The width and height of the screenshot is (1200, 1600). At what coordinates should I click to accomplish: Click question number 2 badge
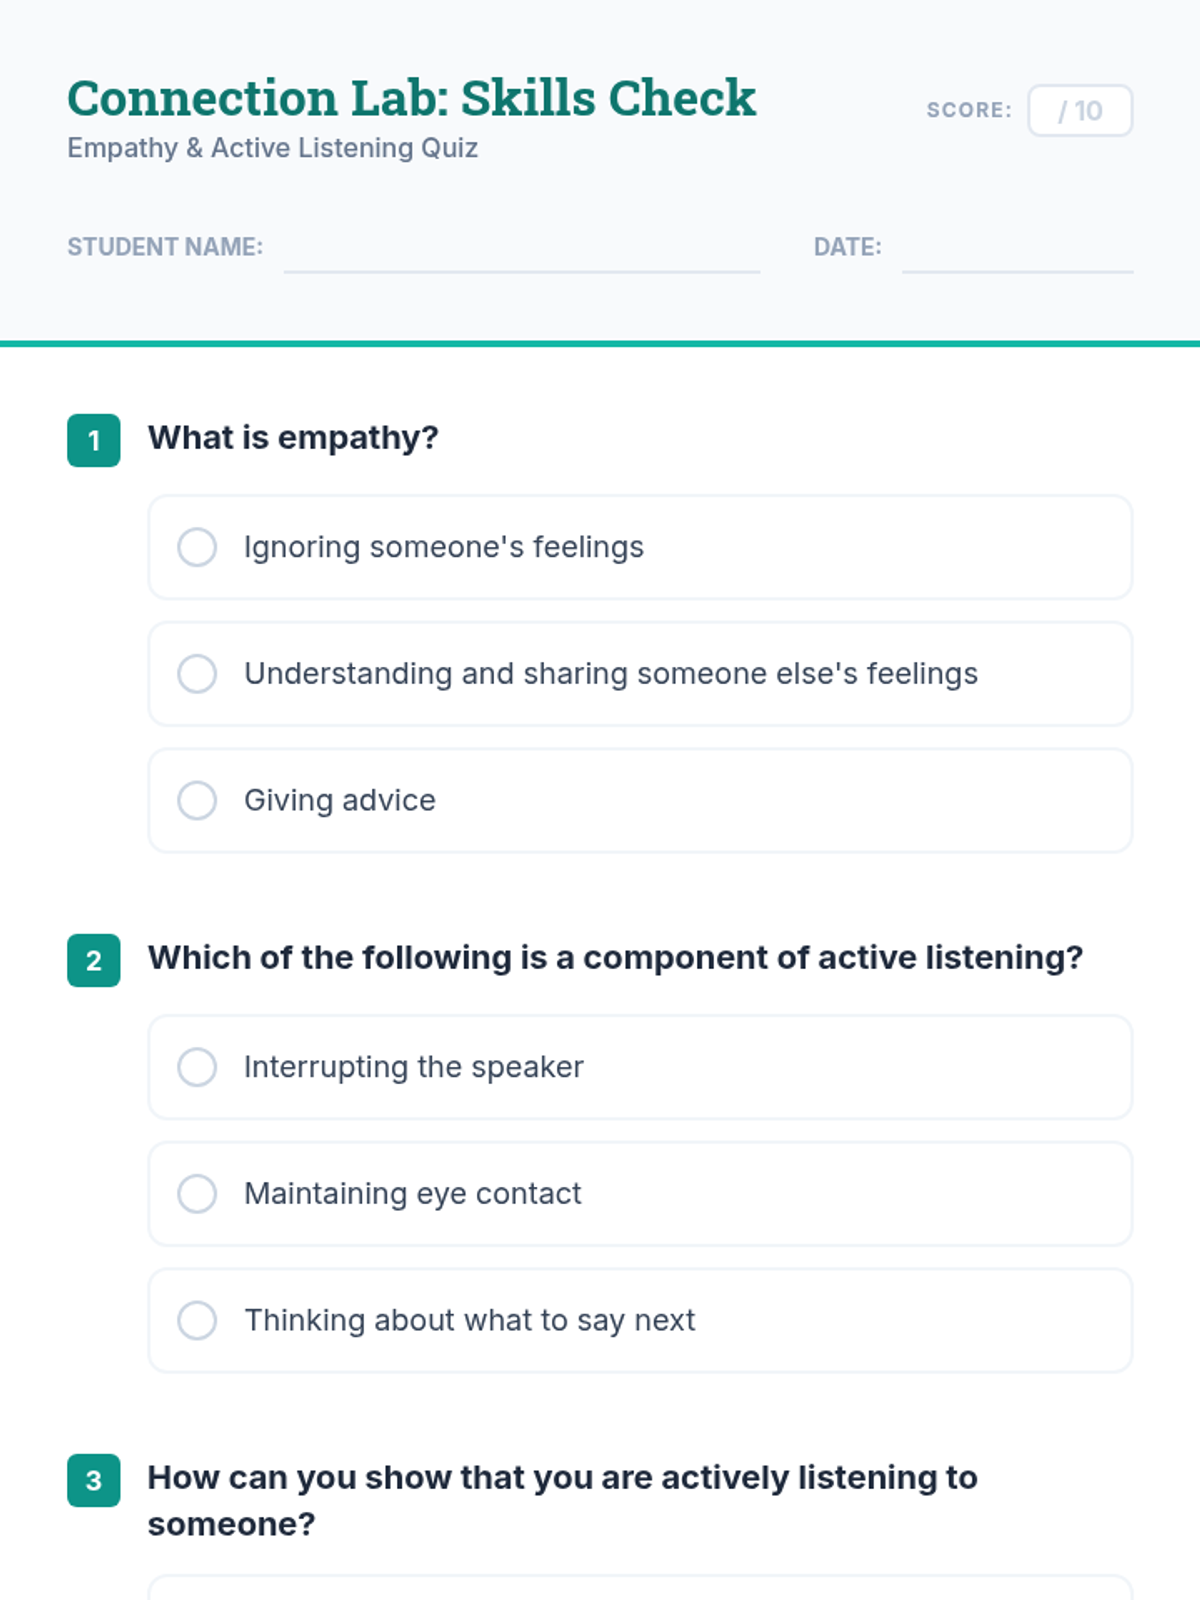94,960
